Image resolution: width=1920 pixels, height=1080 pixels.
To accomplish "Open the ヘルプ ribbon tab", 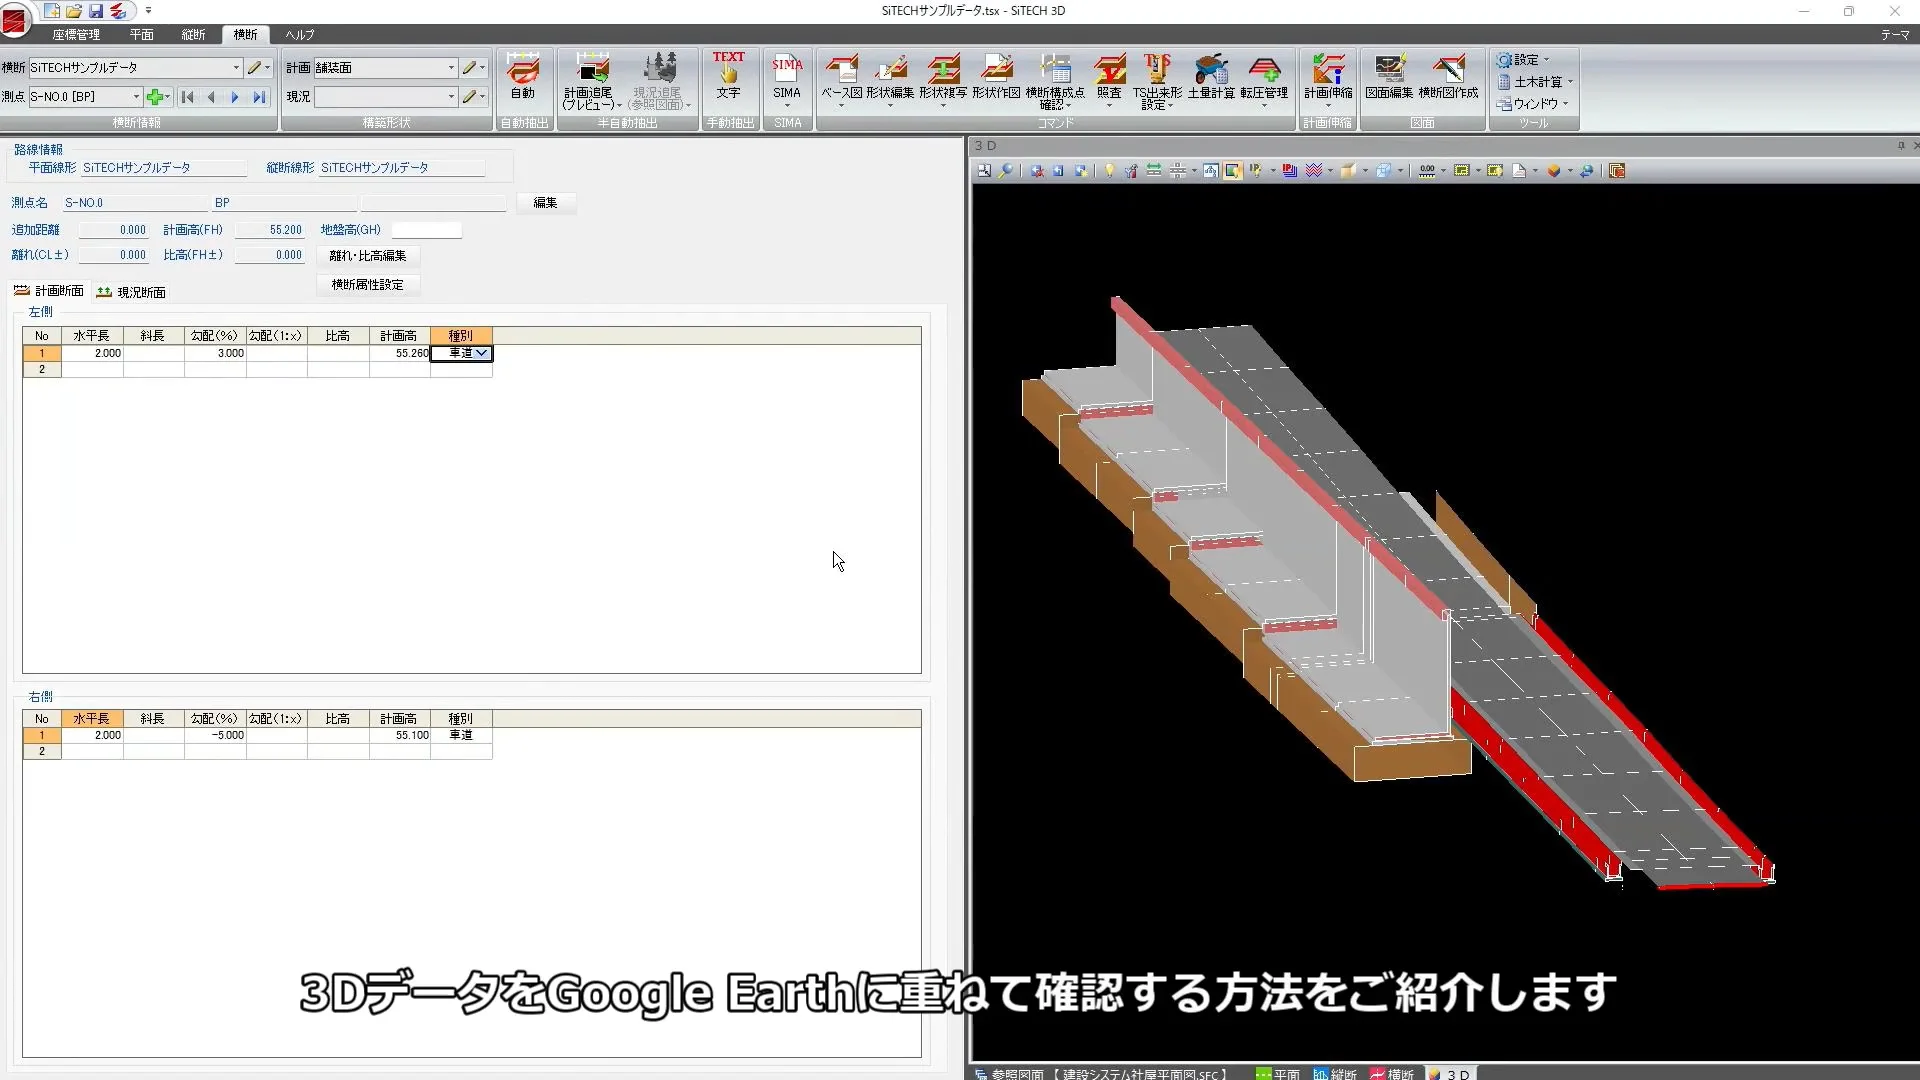I will 300,35.
